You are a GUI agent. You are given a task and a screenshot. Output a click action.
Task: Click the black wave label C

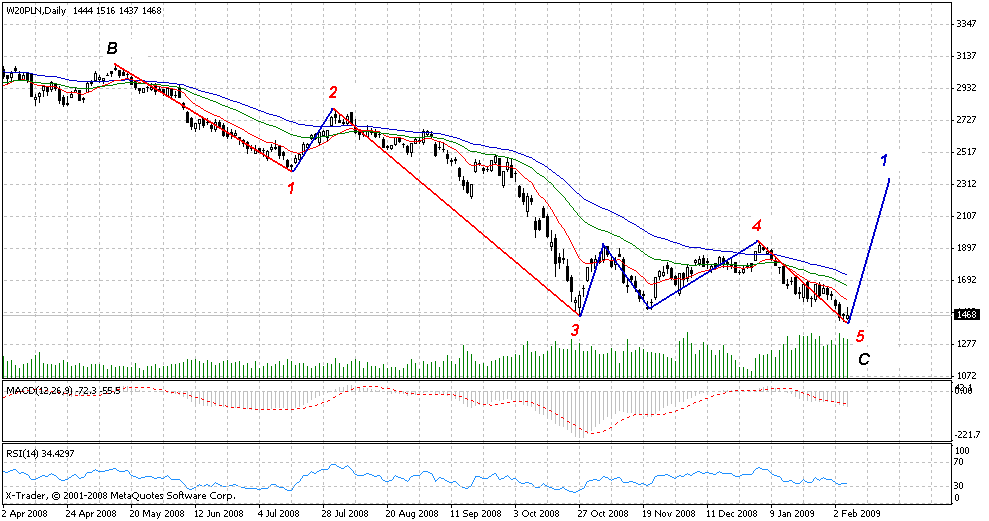[864, 359]
